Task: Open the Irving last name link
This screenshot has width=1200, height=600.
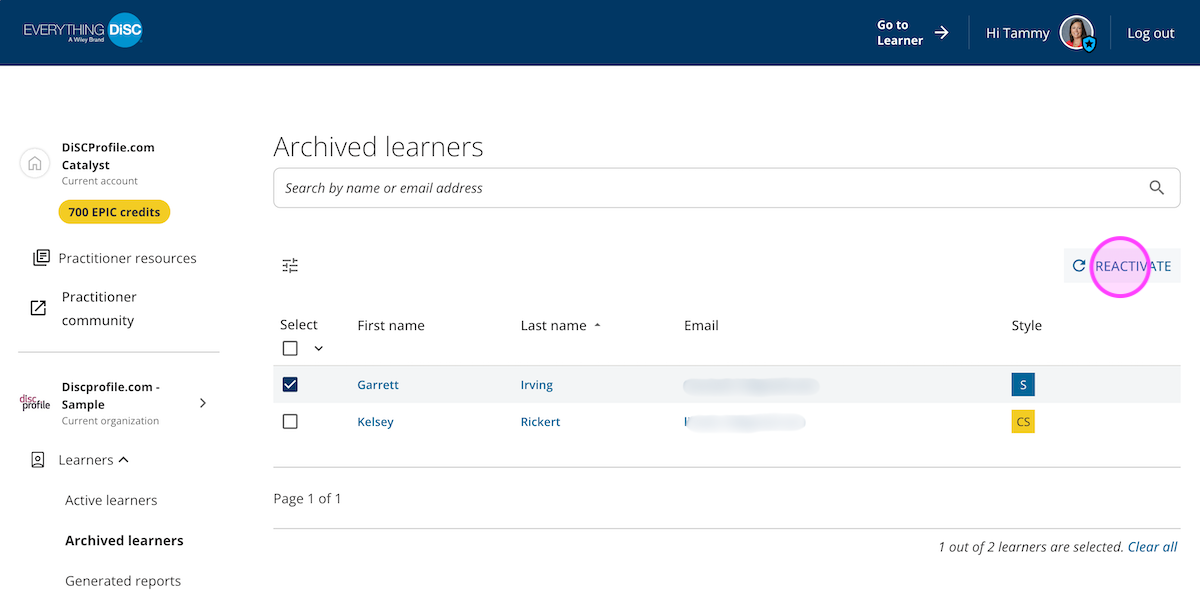Action: pos(537,385)
